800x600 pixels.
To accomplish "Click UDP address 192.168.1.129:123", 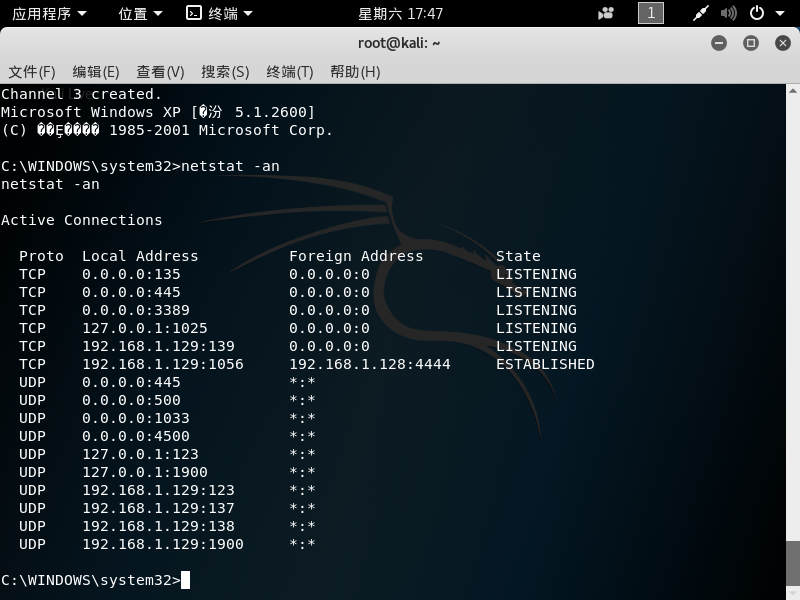I will (158, 490).
